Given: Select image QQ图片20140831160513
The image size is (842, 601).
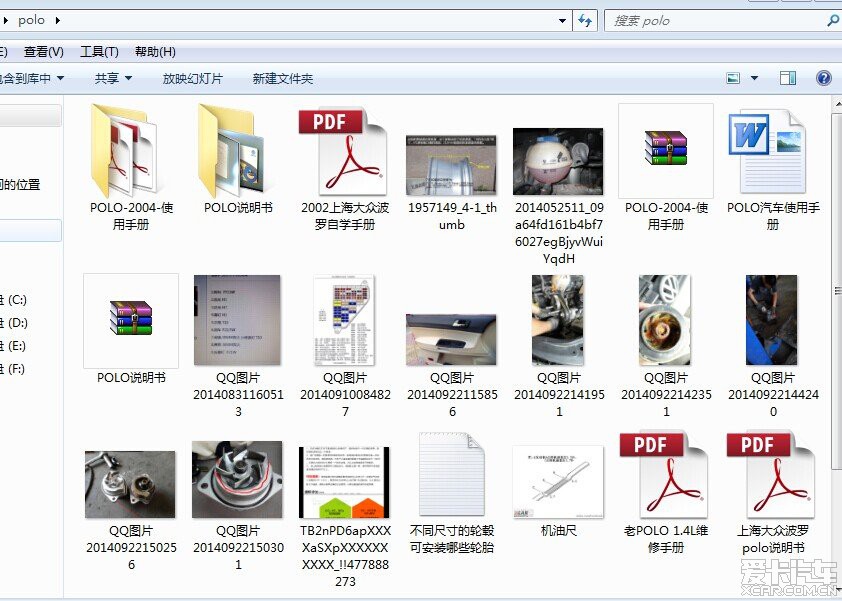Looking at the screenshot, I should point(237,320).
